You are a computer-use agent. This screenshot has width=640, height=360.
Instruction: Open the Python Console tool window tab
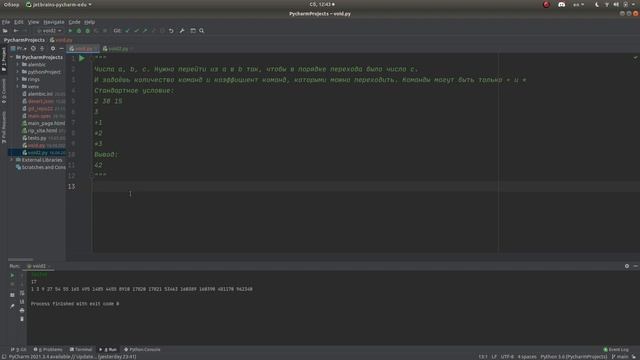[142, 349]
